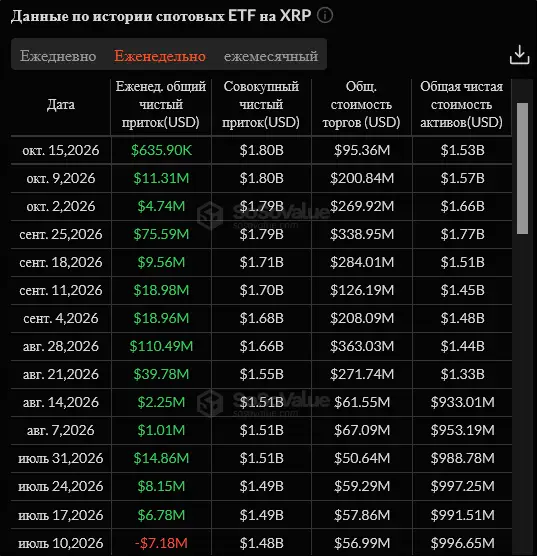The width and height of the screenshot is (537, 556).
Task: Click the Общая чистая стоимость активов header
Action: click(461, 104)
